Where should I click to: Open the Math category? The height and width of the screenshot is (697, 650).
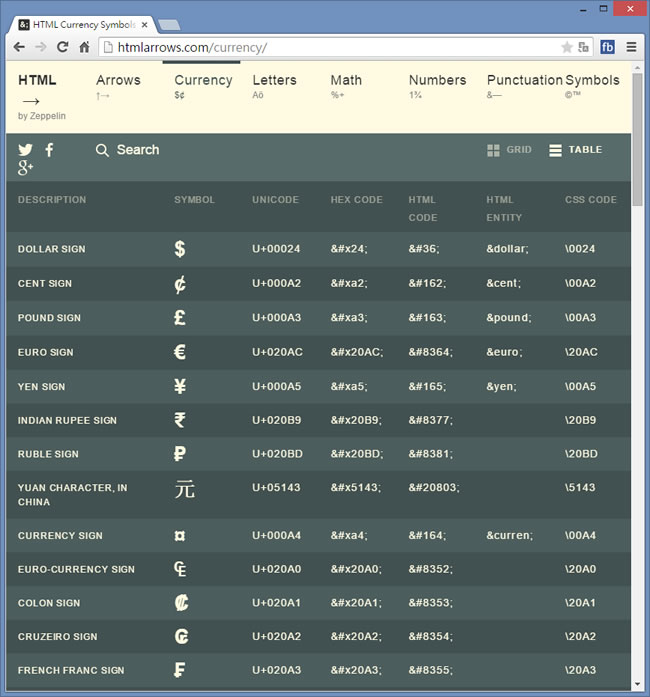coord(346,86)
